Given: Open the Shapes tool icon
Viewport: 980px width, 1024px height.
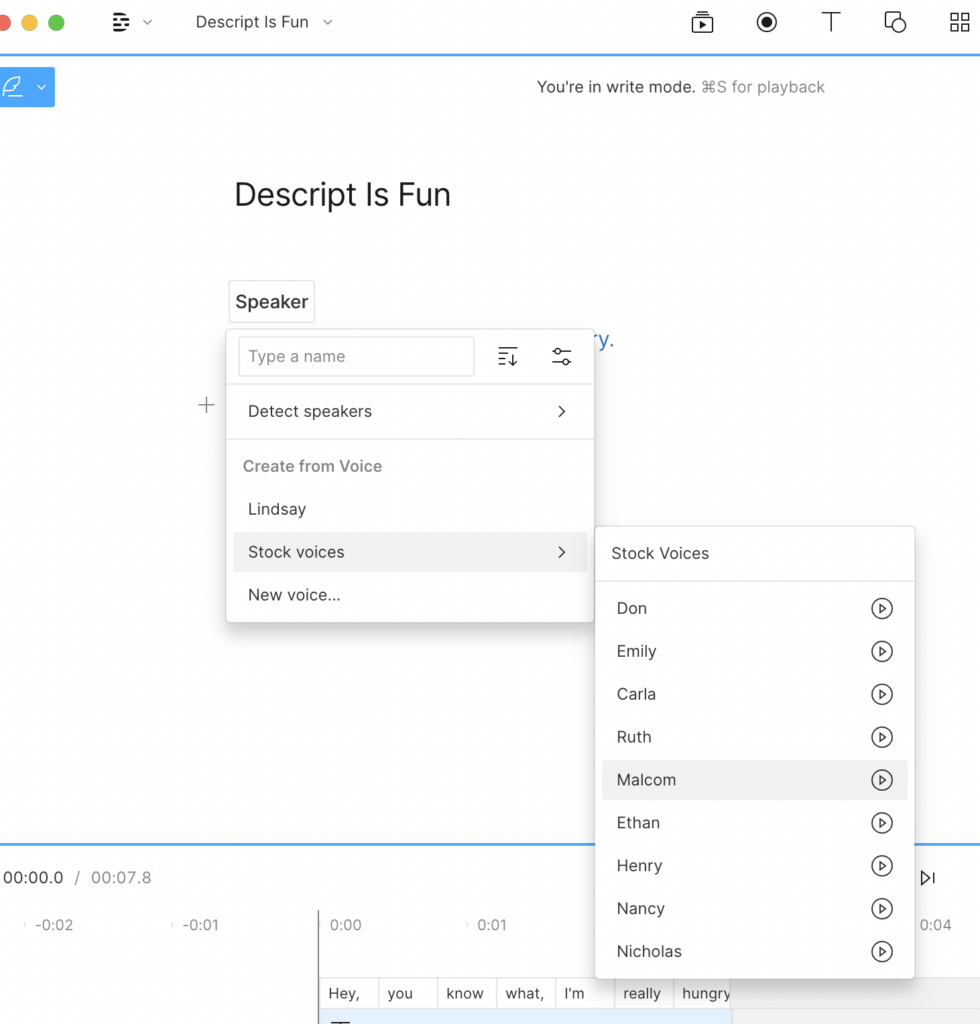Looking at the screenshot, I should coord(894,22).
